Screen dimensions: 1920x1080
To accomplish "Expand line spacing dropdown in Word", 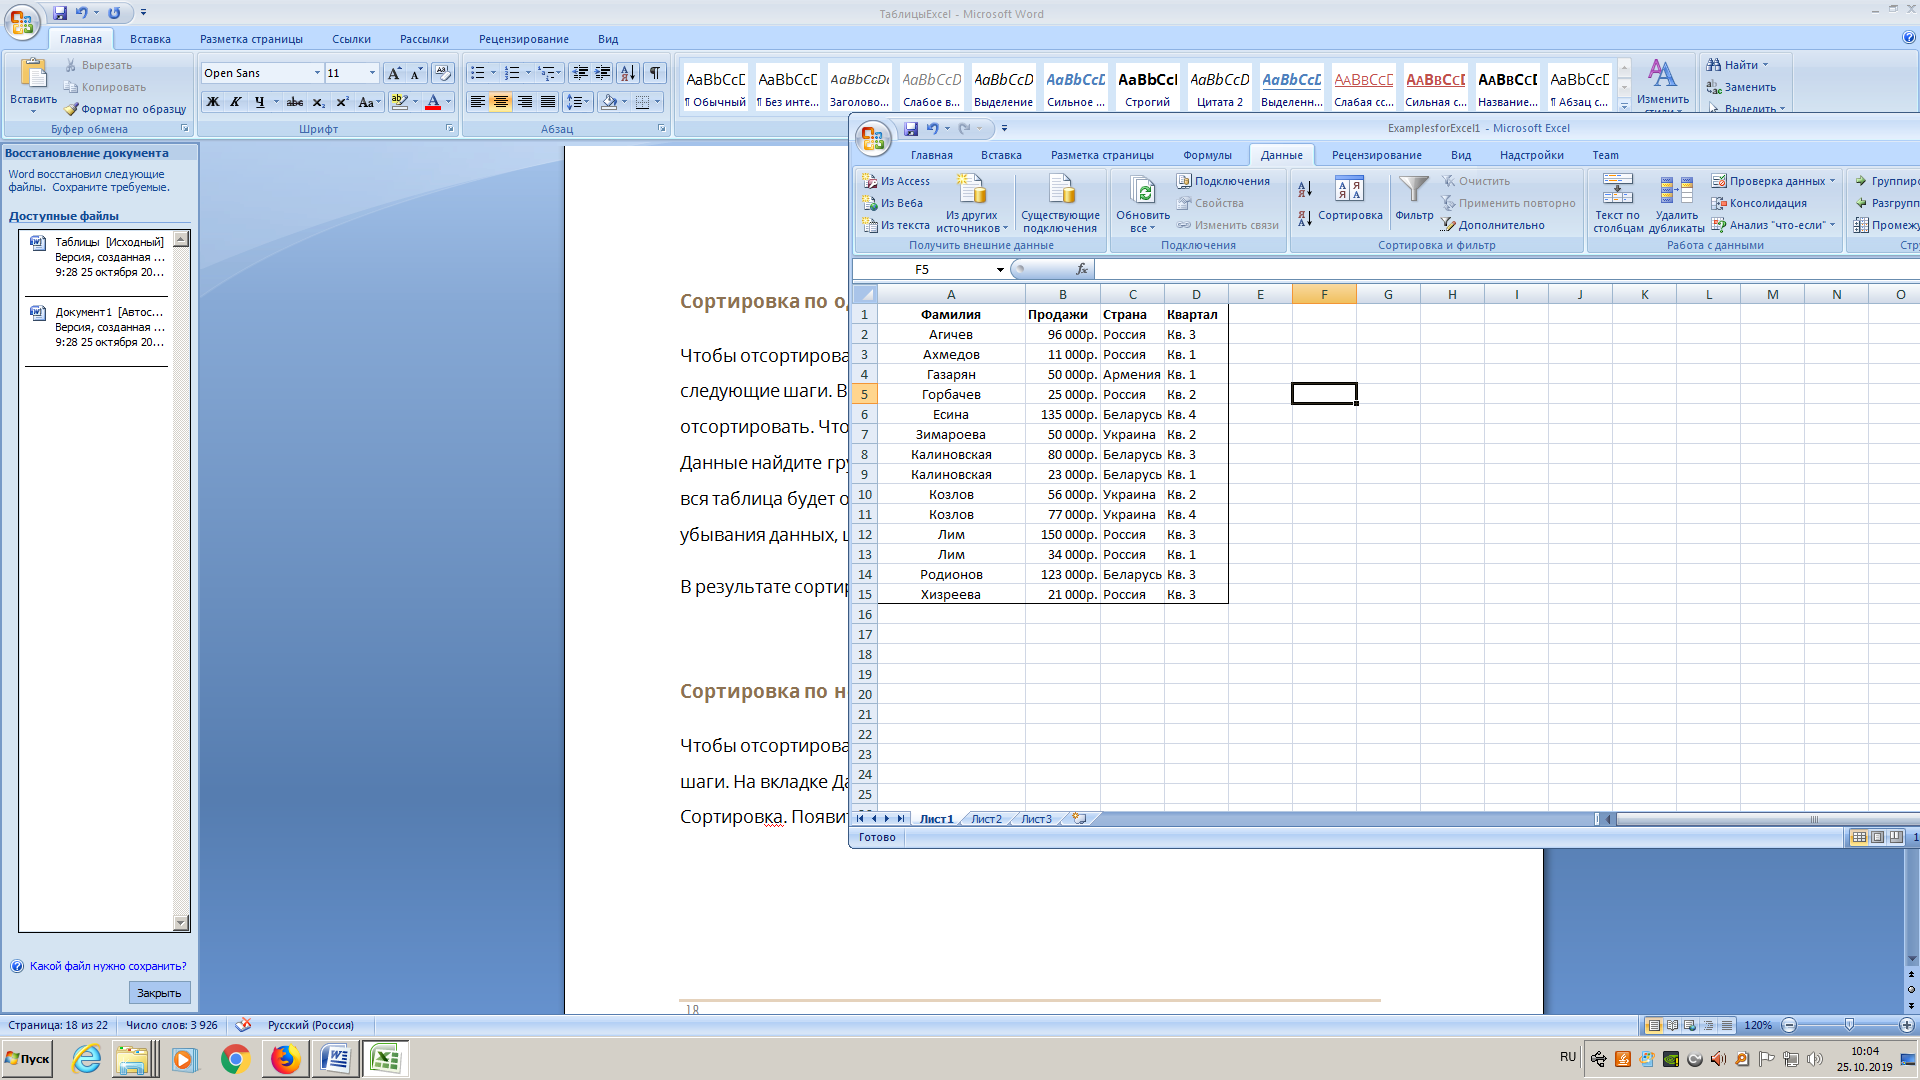I will click(588, 102).
